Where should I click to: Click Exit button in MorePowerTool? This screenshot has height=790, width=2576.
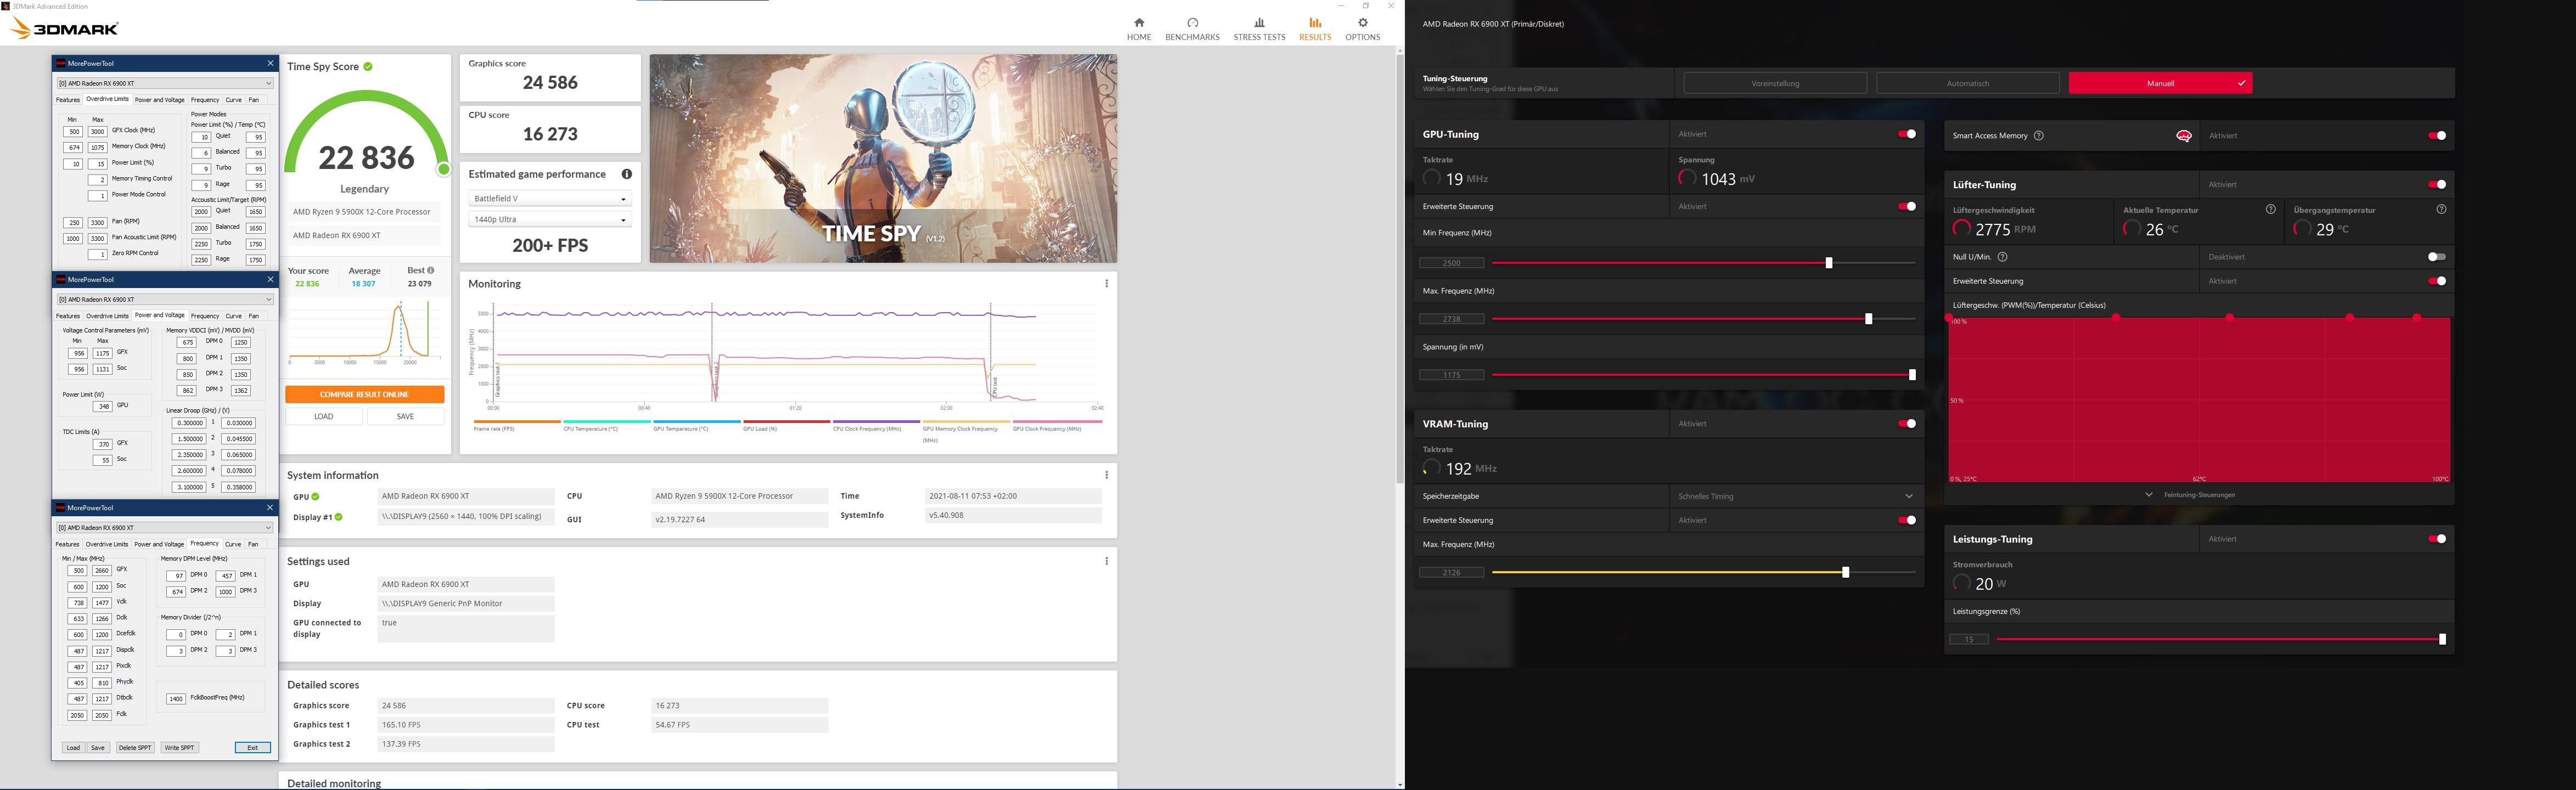(x=252, y=748)
